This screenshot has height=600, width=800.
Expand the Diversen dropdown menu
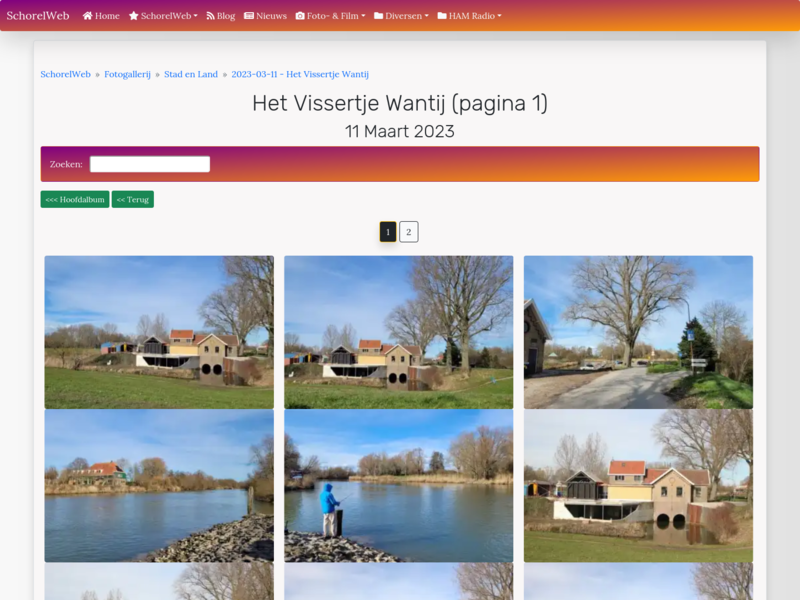tap(402, 16)
